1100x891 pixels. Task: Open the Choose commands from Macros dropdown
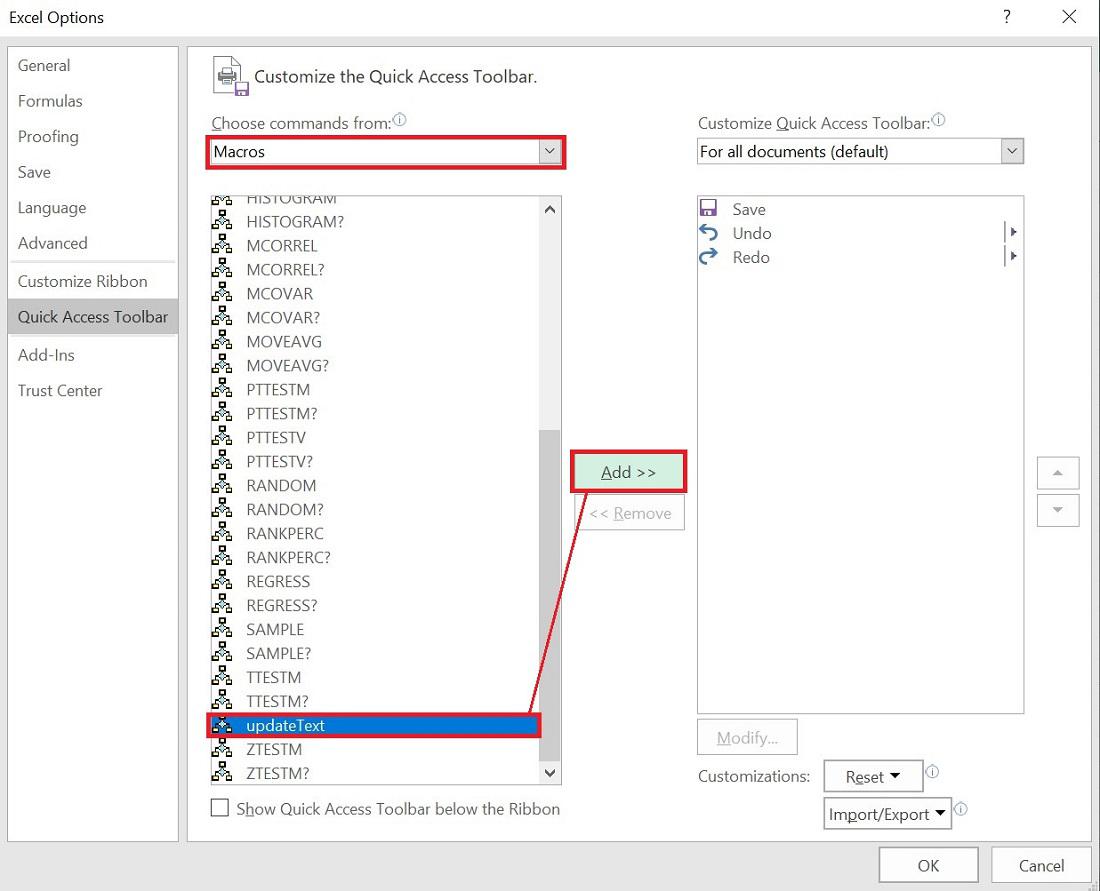click(550, 152)
